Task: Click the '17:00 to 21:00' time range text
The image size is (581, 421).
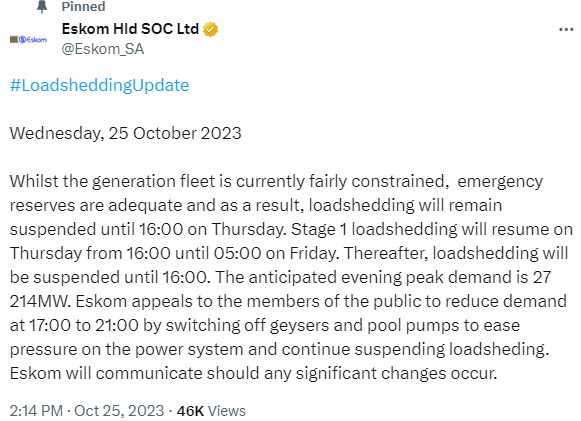Action: (84, 325)
